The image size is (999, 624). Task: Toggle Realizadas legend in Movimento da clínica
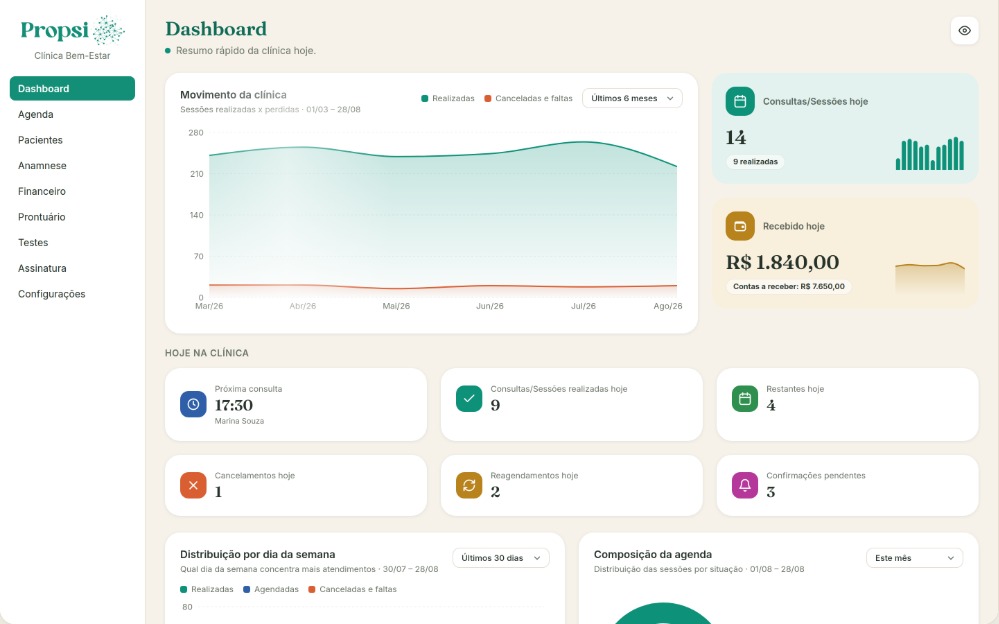(448, 98)
